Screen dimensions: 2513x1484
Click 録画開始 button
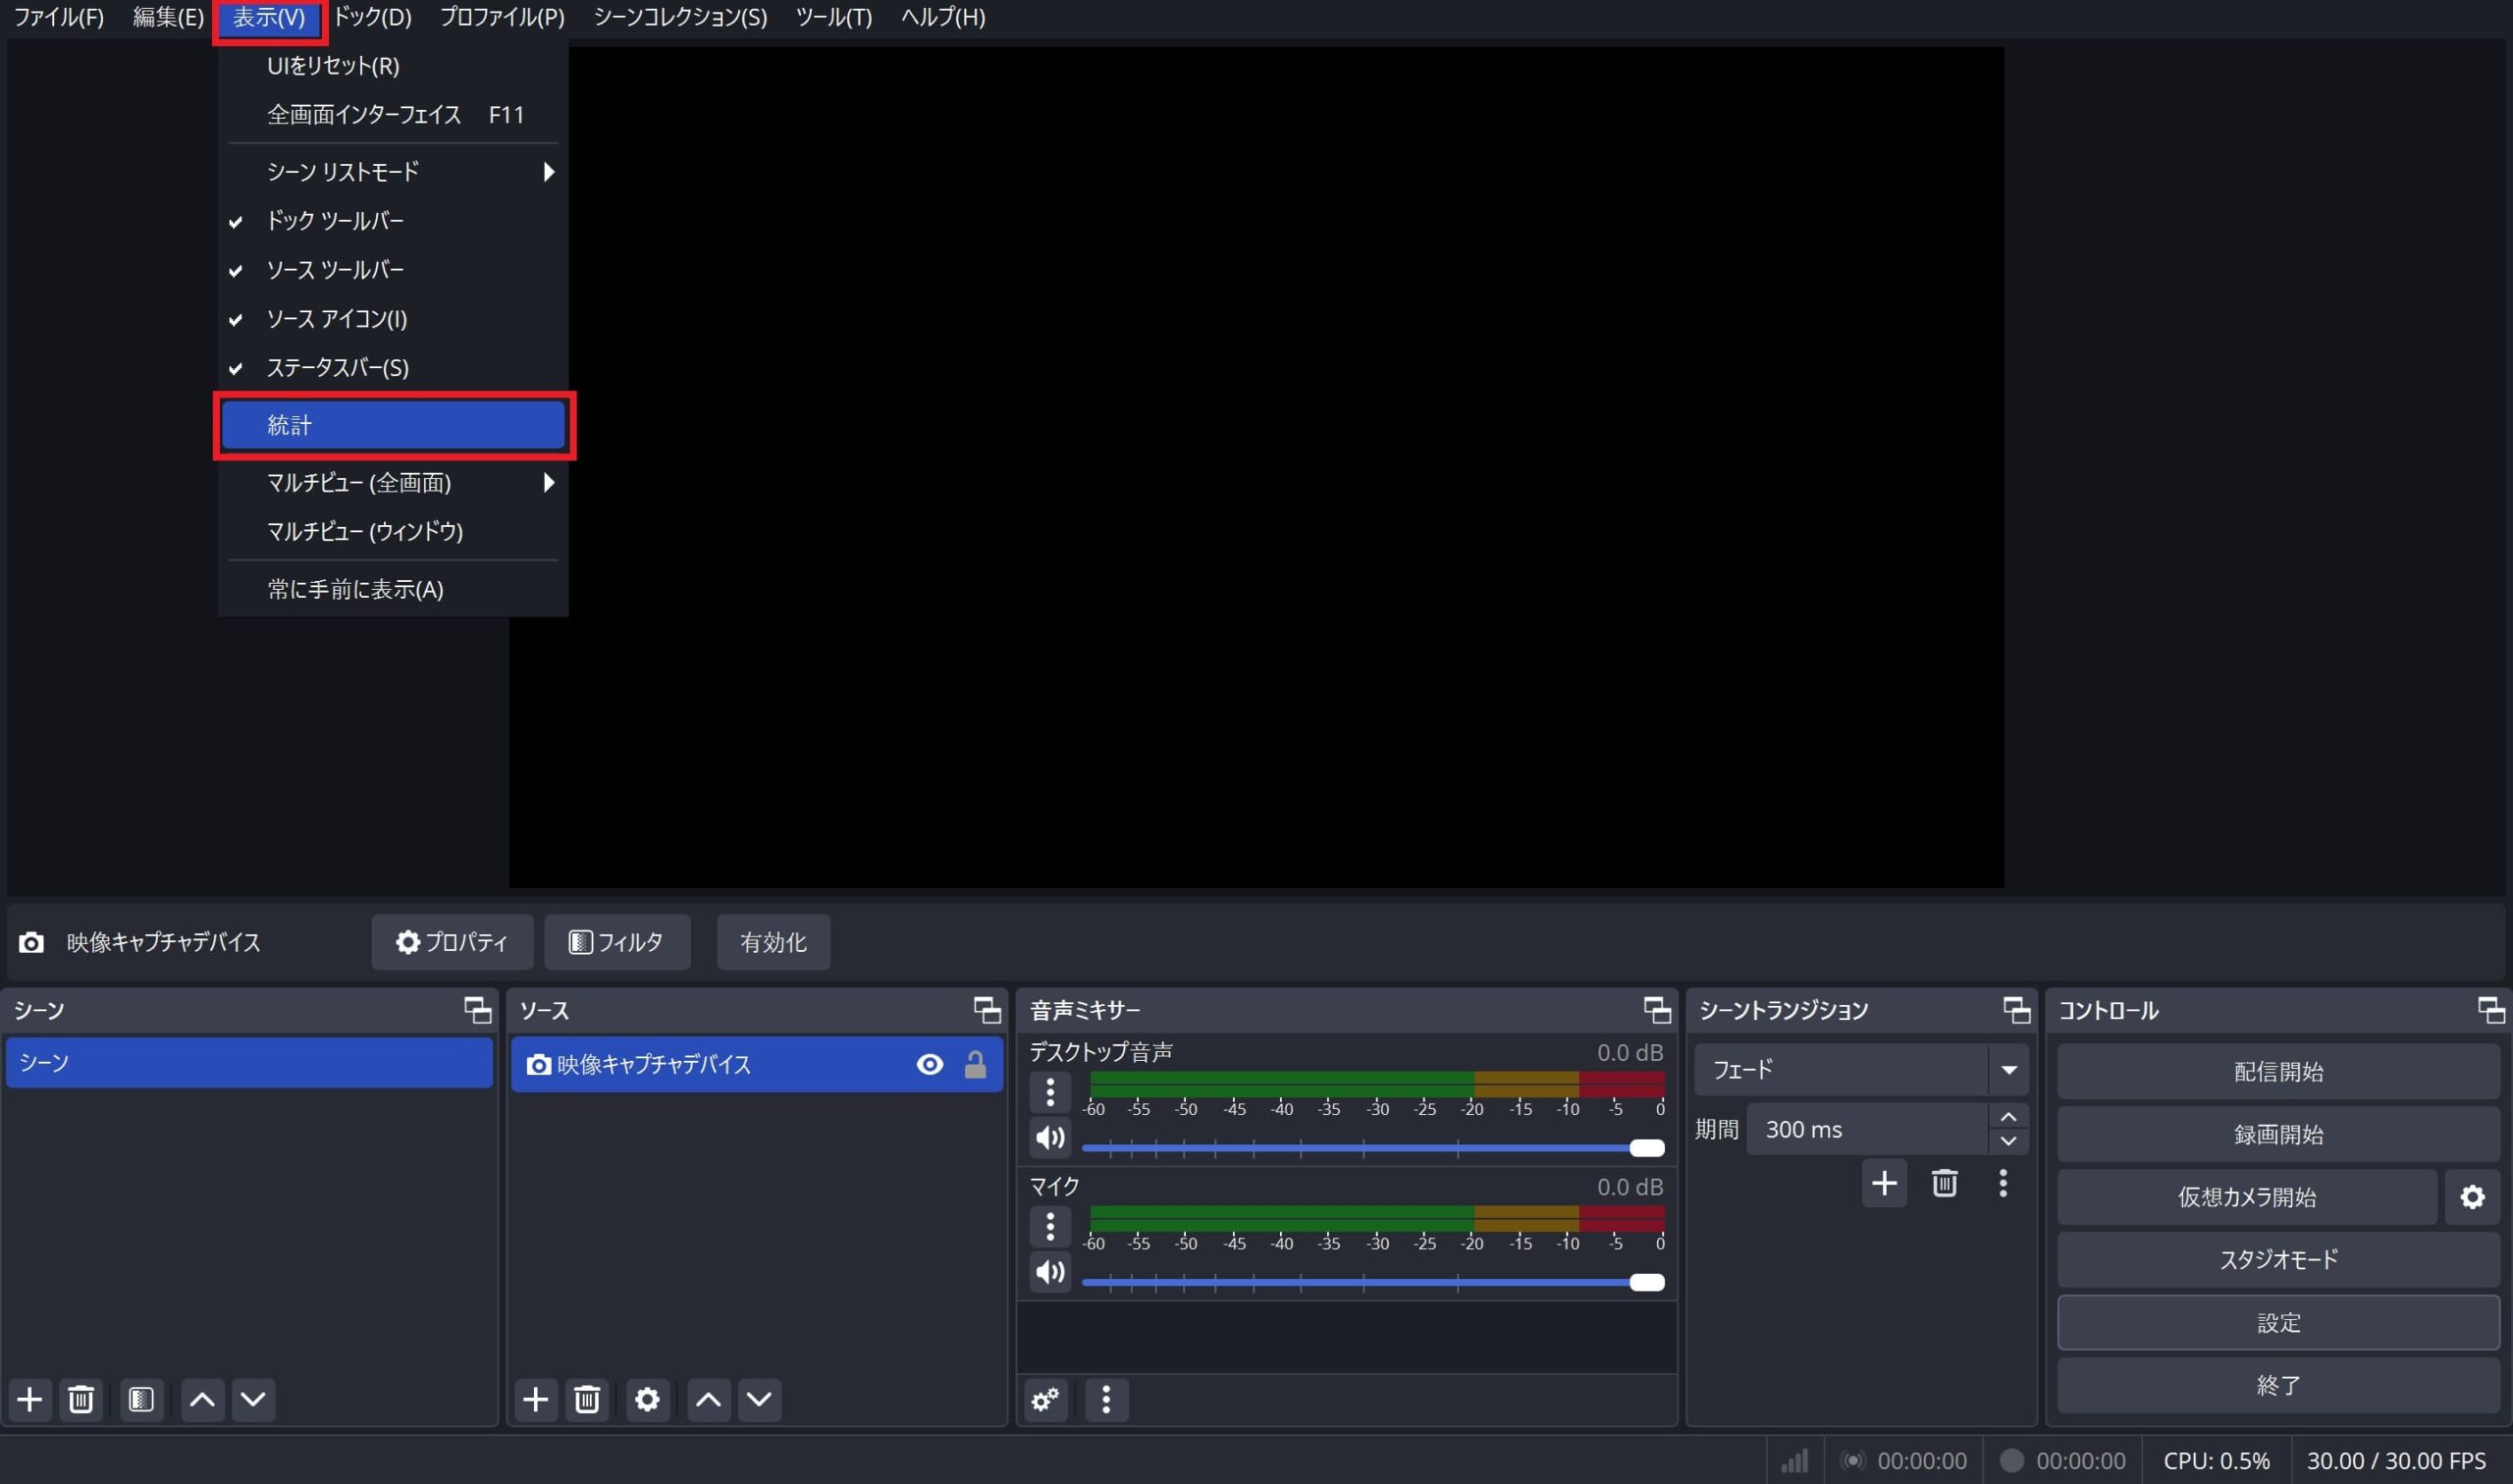tap(2278, 1135)
